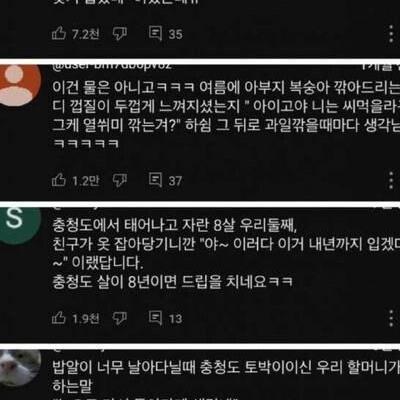Select the 복숭아 깎아드리는 comment text
Image resolution: width=400 pixels, height=400 pixels.
pyautogui.click(x=226, y=115)
